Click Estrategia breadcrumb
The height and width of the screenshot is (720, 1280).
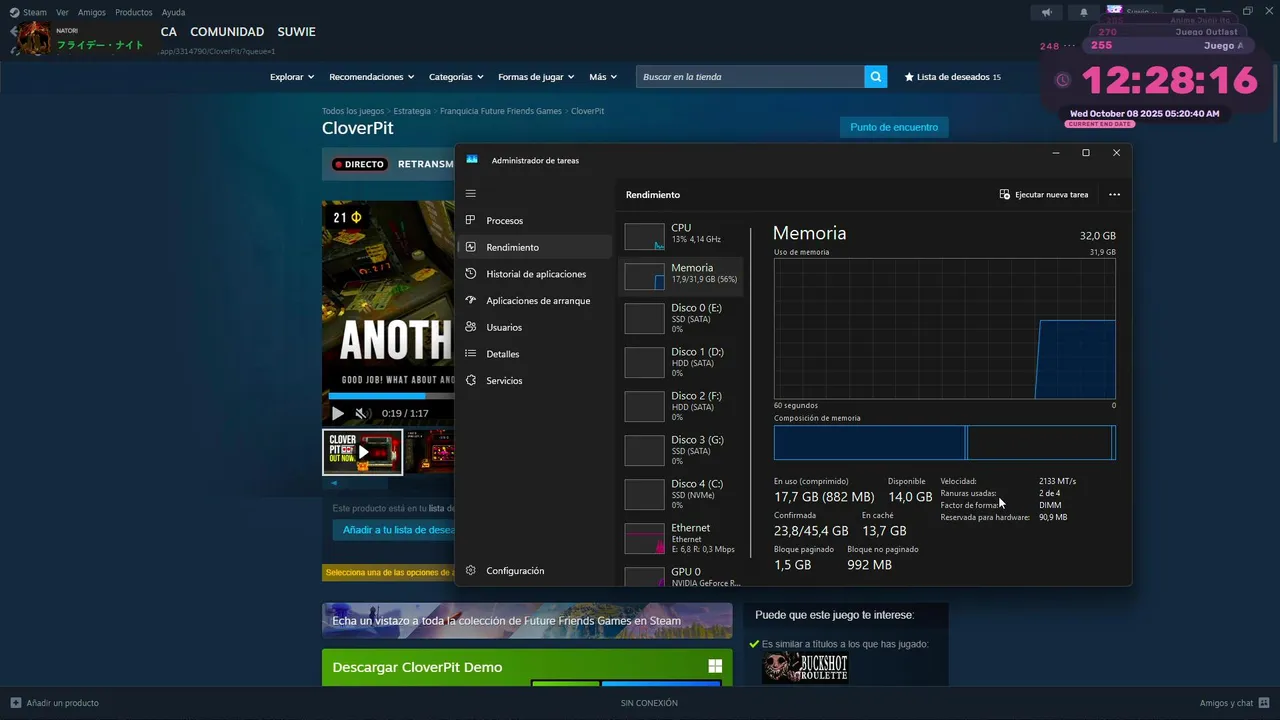click(412, 111)
